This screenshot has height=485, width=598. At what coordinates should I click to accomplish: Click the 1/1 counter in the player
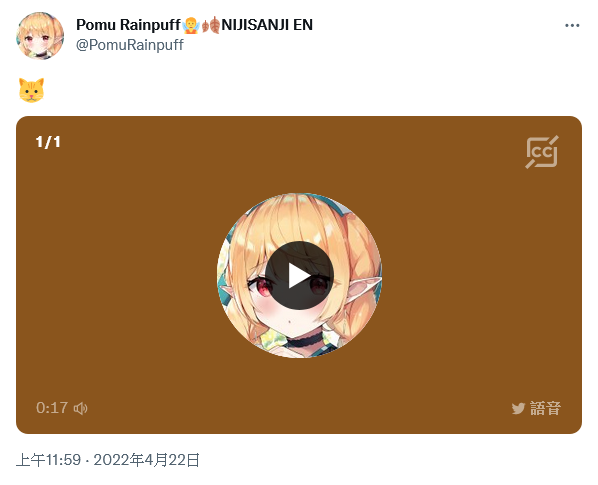(x=48, y=142)
